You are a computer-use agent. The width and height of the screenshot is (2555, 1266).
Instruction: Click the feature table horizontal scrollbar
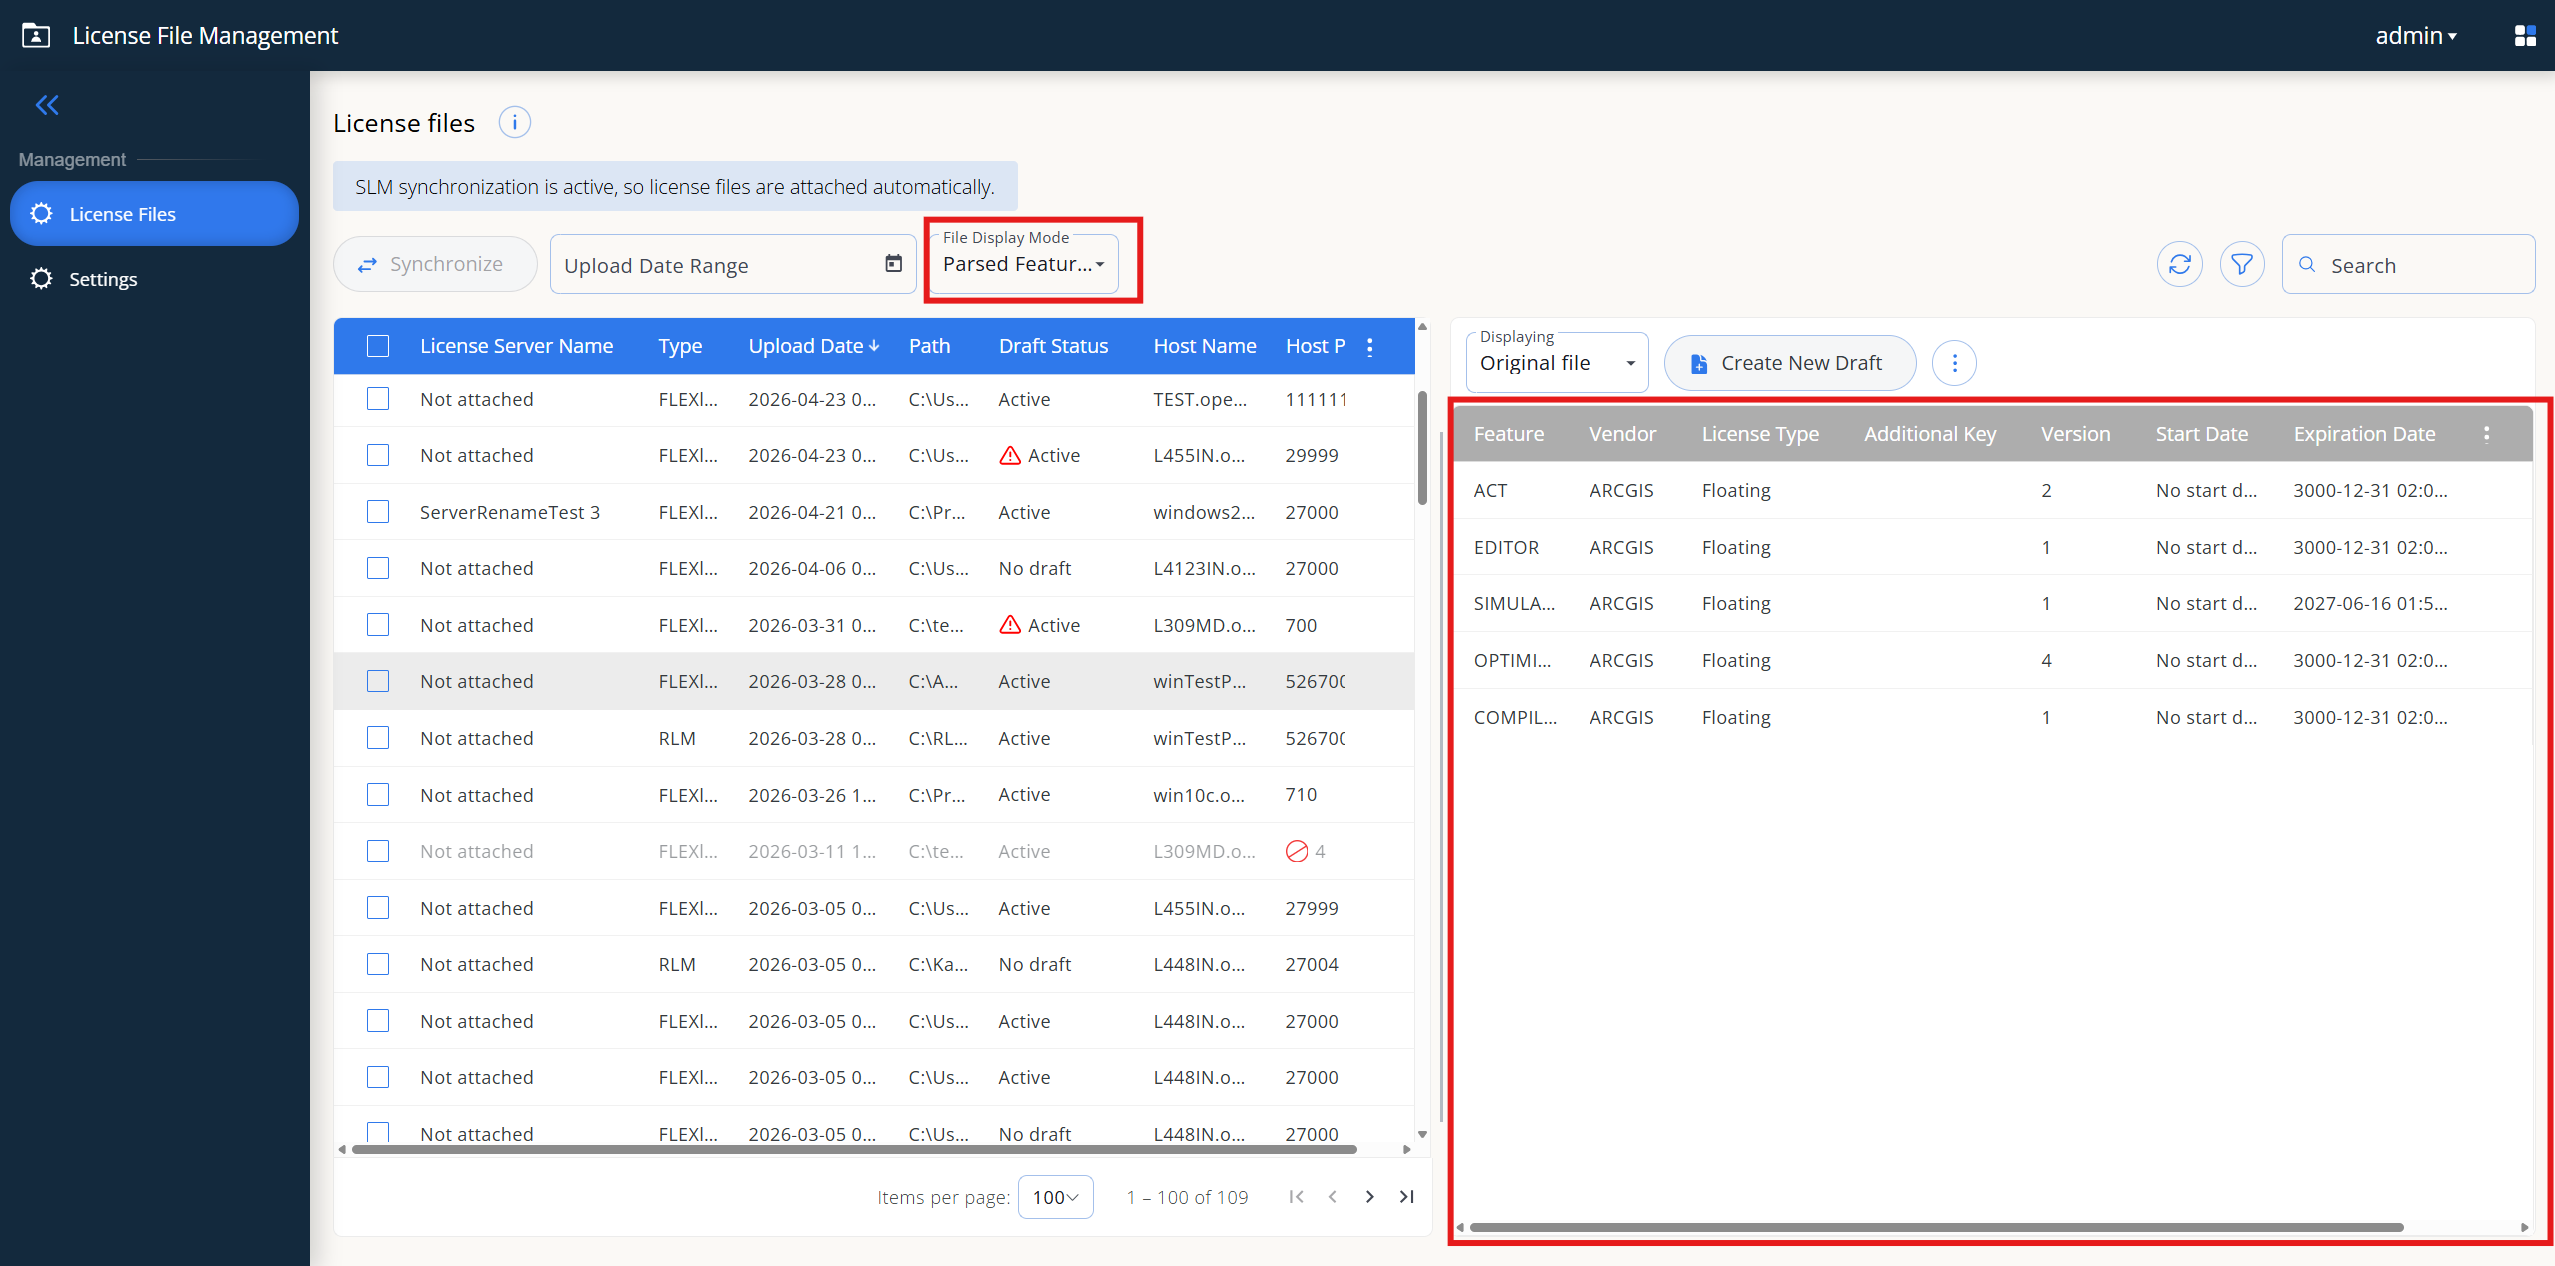pos(1936,1227)
